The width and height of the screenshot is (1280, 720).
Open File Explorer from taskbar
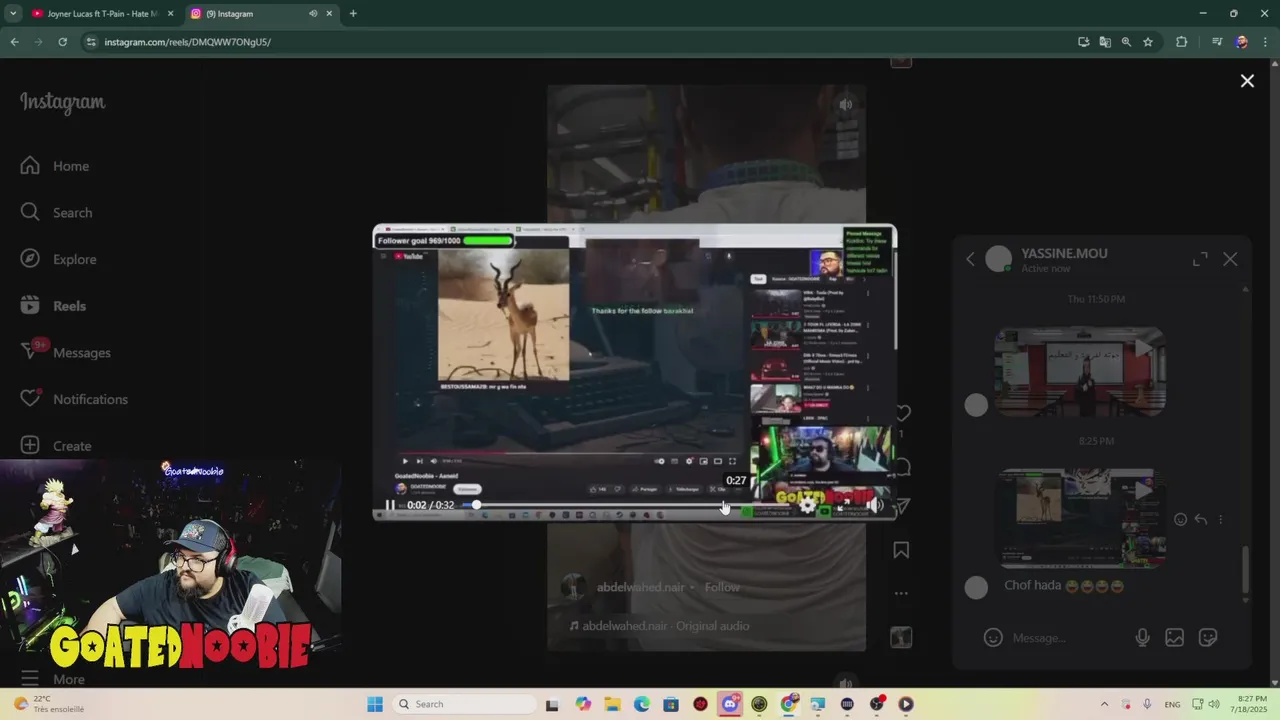pyautogui.click(x=612, y=704)
